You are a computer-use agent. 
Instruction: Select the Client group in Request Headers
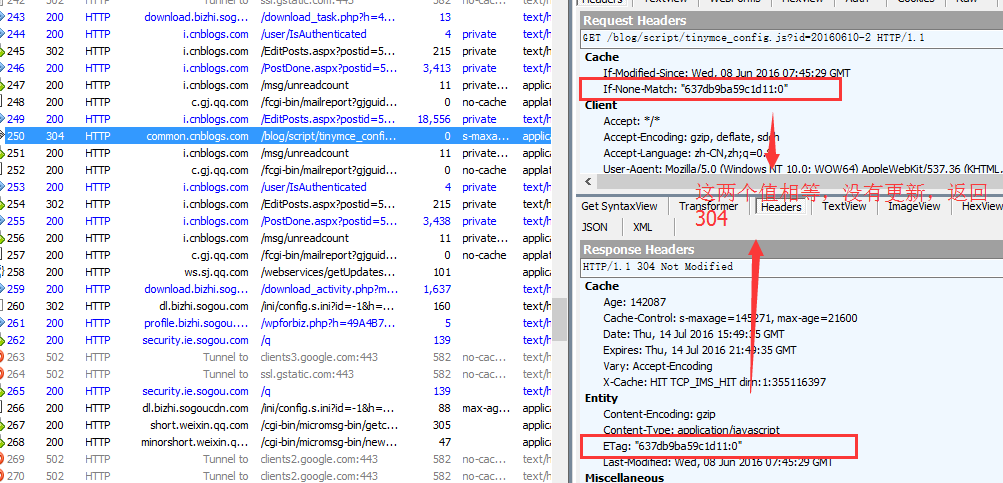601,105
